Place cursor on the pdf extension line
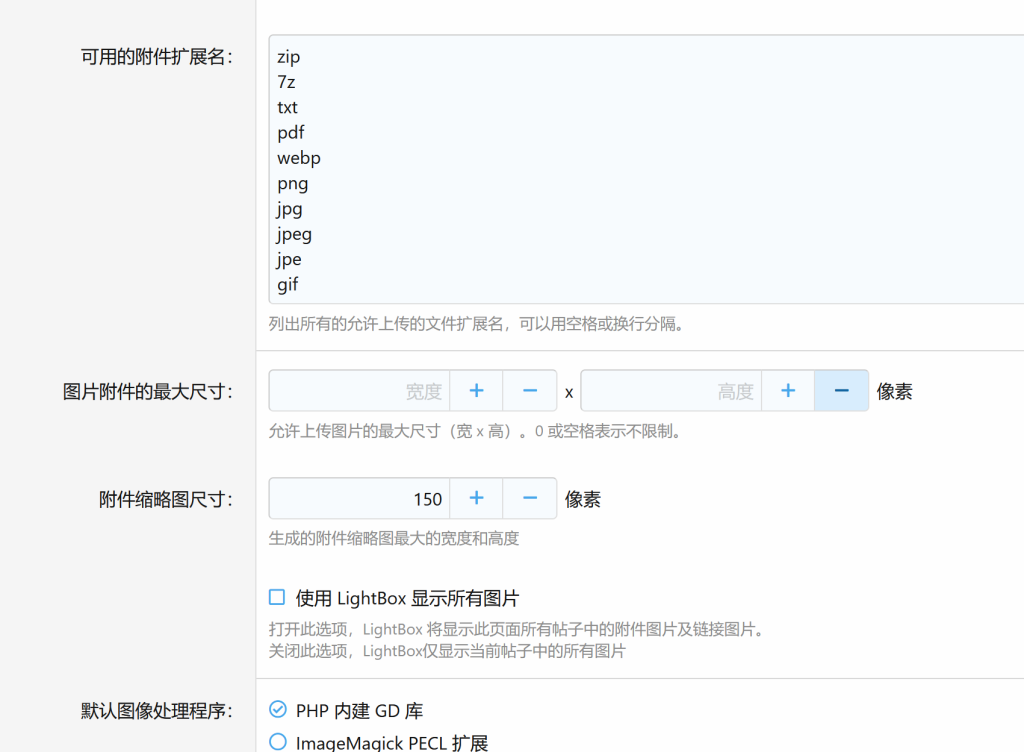The image size is (1024, 752). (x=291, y=132)
